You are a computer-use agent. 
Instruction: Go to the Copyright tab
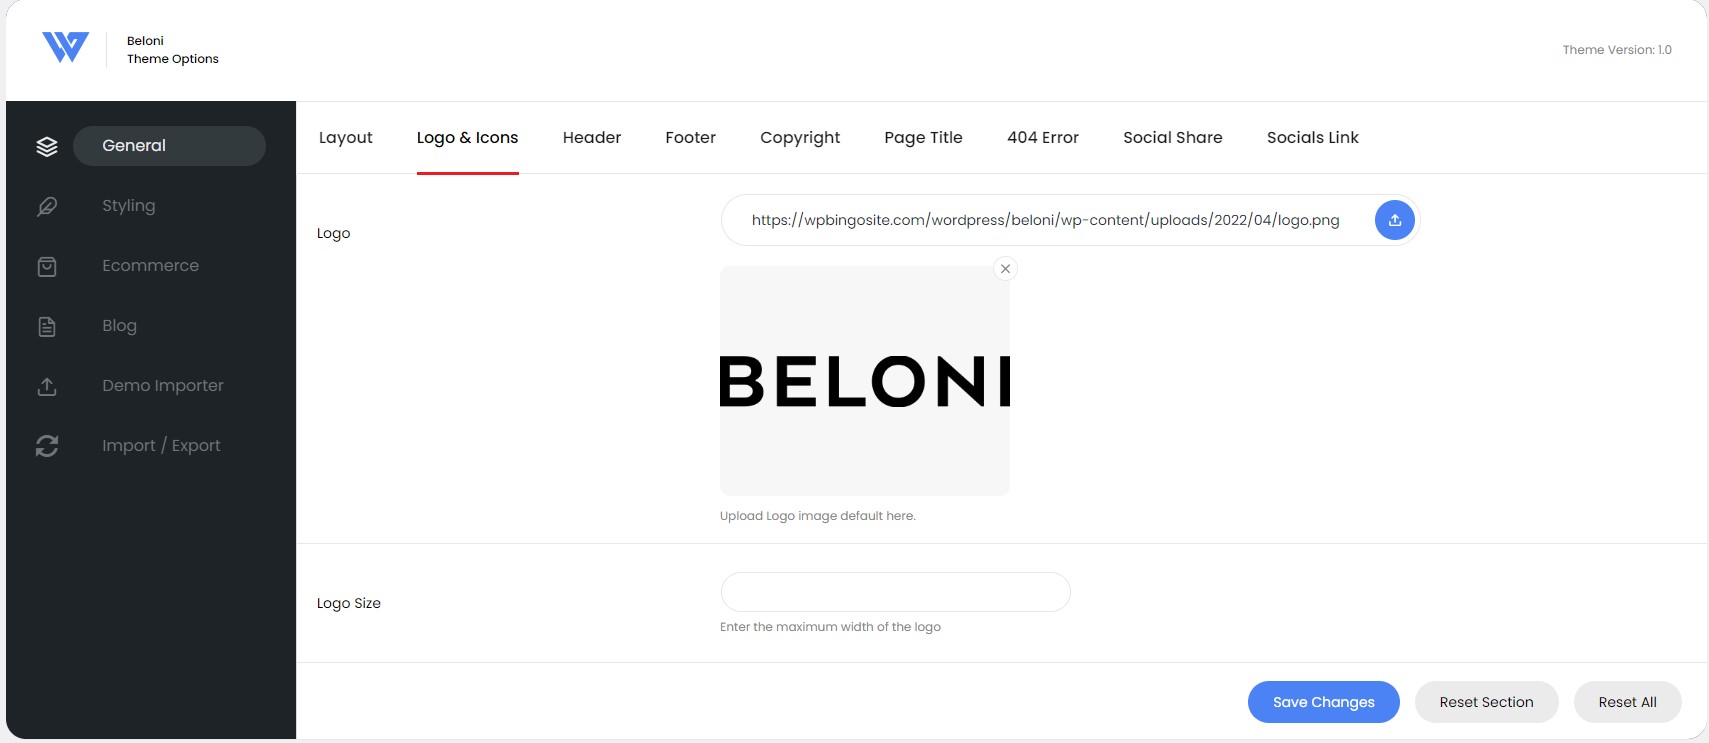click(800, 138)
